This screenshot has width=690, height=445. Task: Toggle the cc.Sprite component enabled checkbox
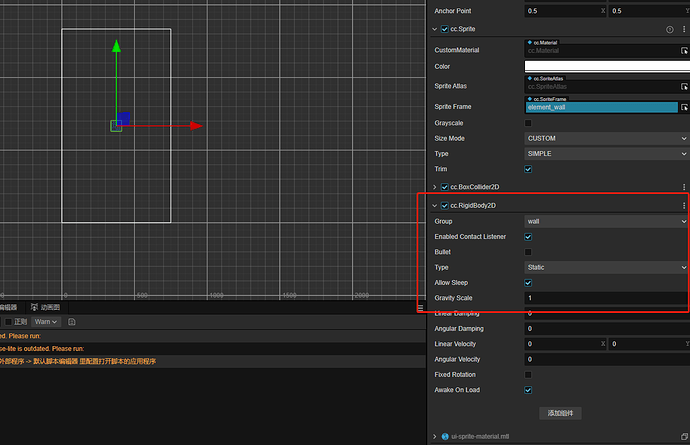(x=444, y=29)
